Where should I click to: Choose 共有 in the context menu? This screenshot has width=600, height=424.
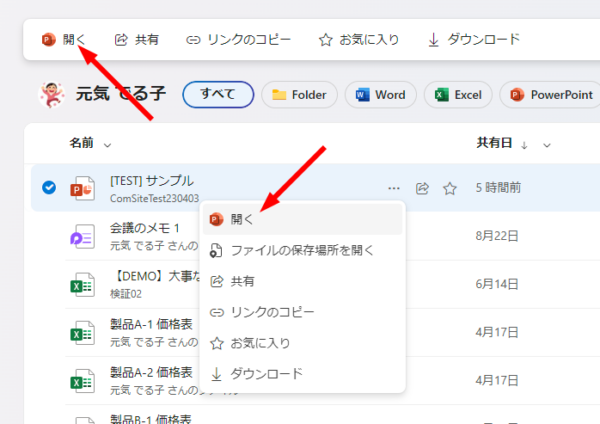(302, 281)
